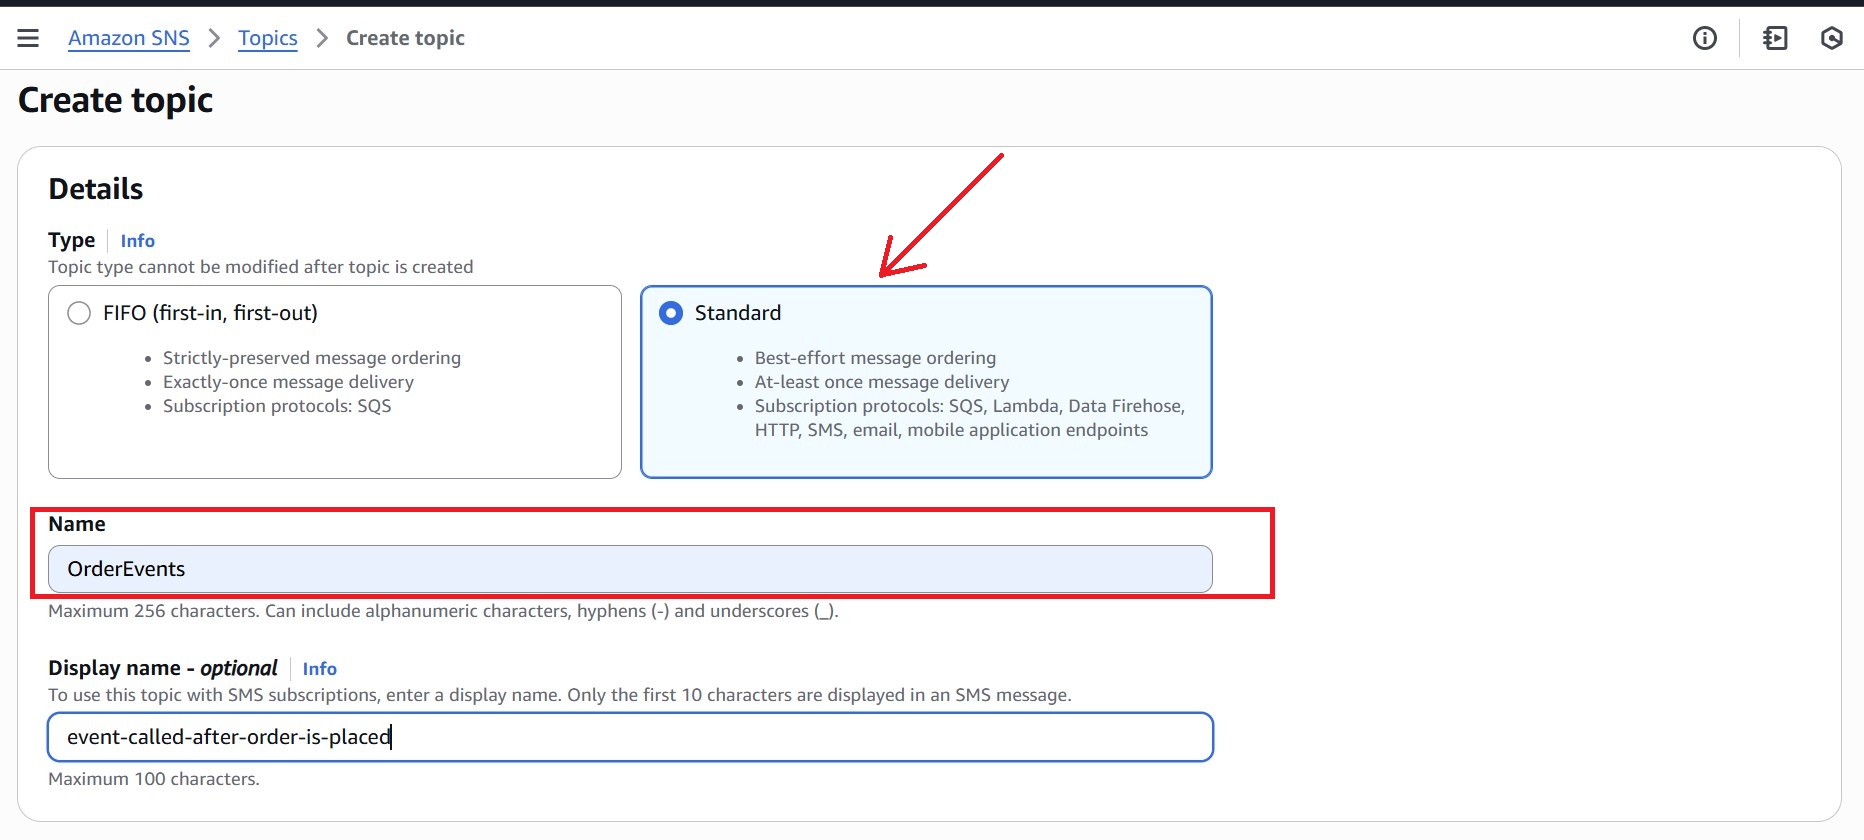
Task: Click the Create topic page heading
Action: click(116, 100)
